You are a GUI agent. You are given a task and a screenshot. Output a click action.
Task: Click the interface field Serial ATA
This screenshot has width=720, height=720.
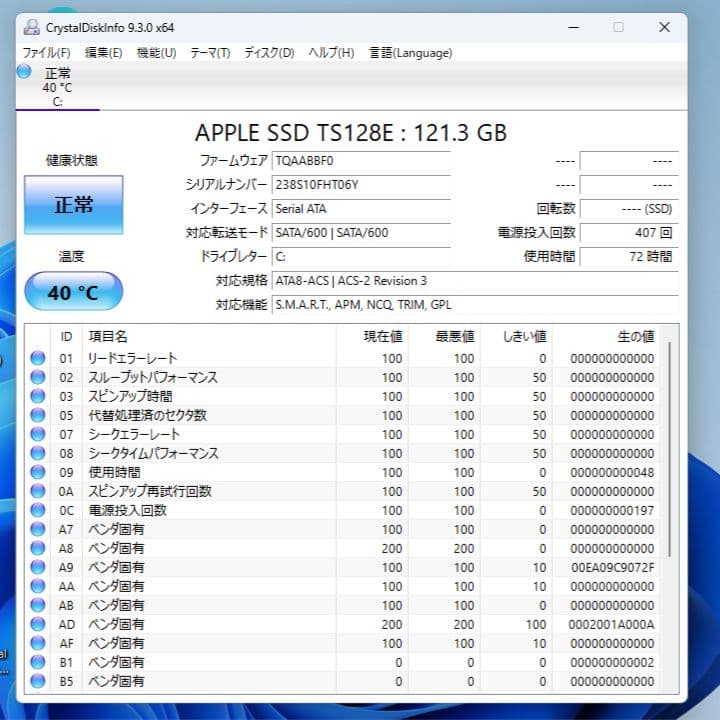[x=361, y=208]
